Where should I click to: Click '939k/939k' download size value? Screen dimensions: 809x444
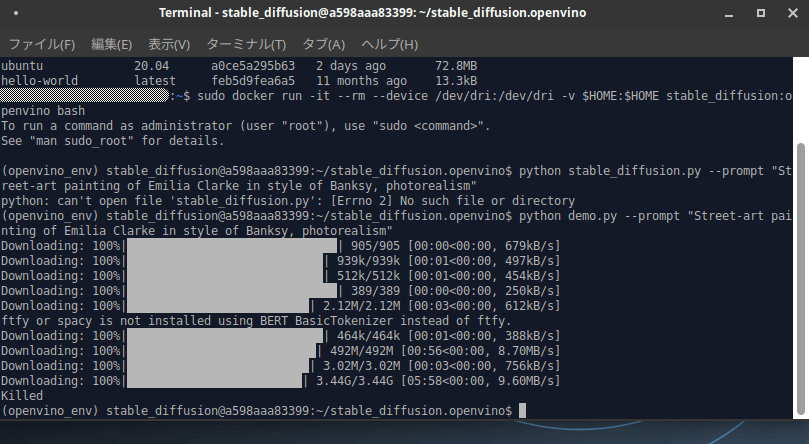pos(368,261)
